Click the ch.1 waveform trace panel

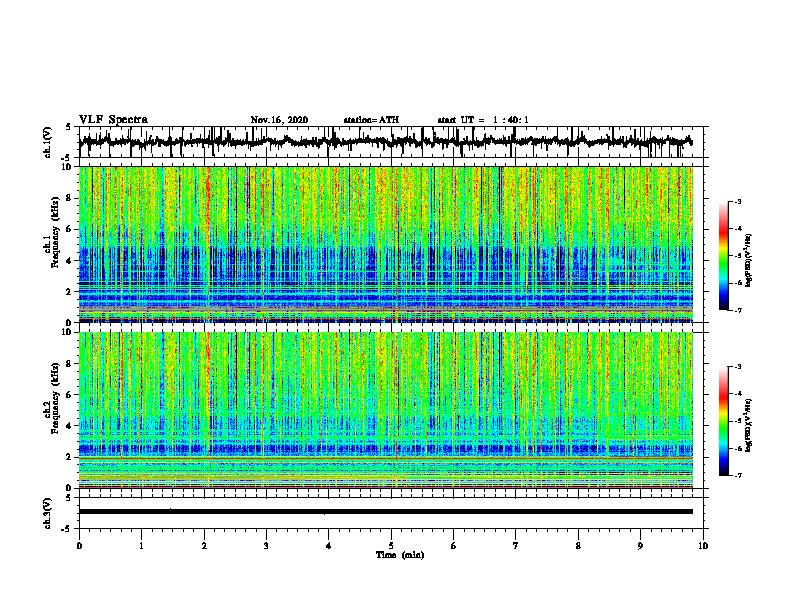click(x=390, y=142)
